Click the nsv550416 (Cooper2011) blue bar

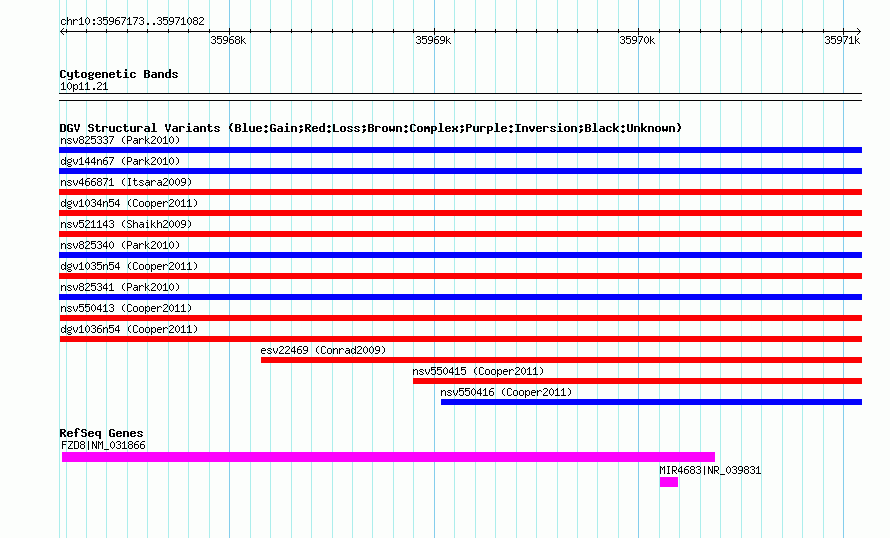point(651,402)
